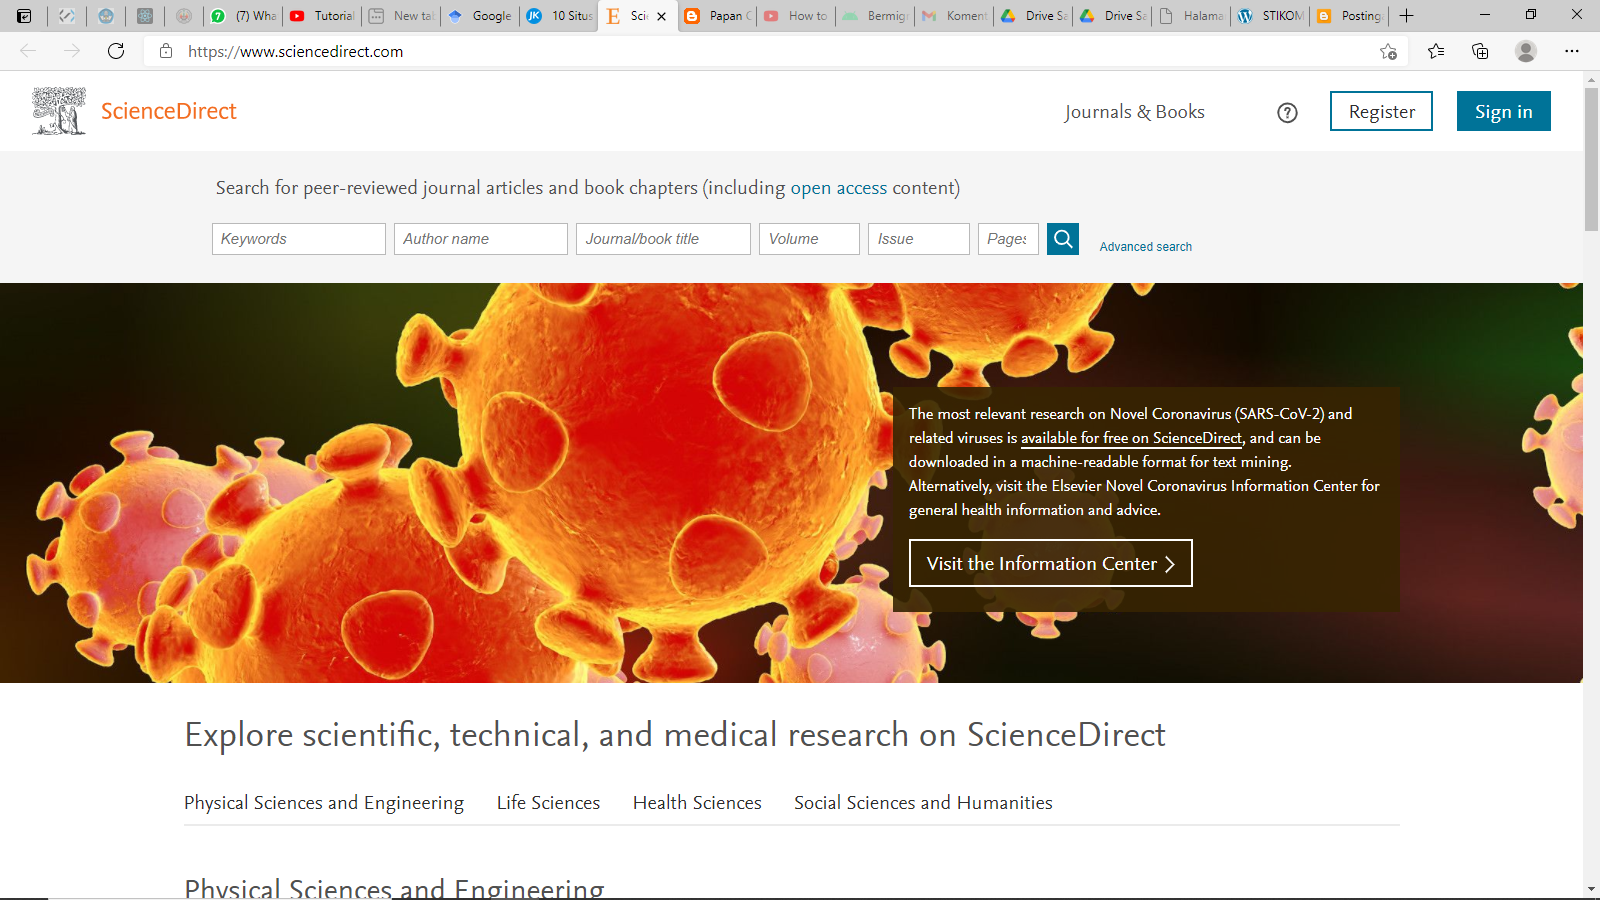Switch to the 10 Situs tab
Image resolution: width=1600 pixels, height=900 pixels.
[x=559, y=15]
